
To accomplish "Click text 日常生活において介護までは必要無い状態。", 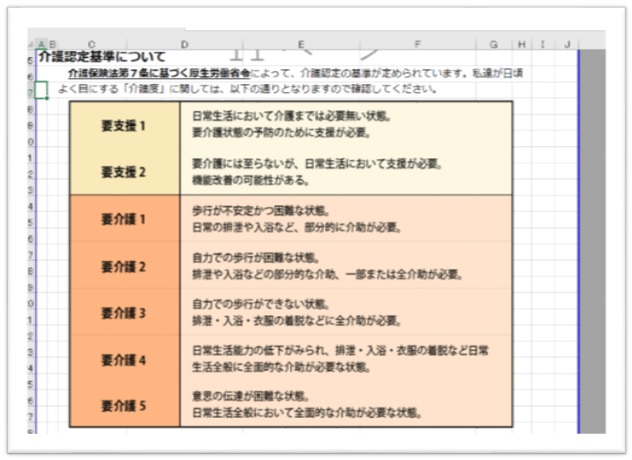I will (x=292, y=116).
